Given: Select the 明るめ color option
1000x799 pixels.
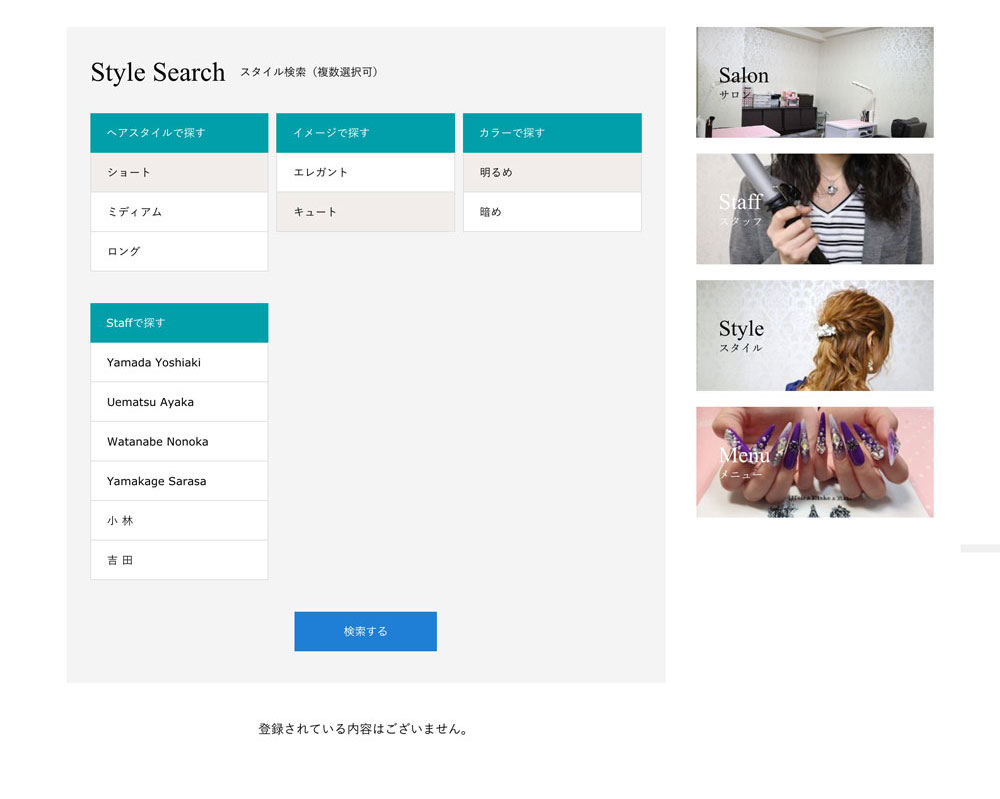Looking at the screenshot, I should (x=551, y=172).
